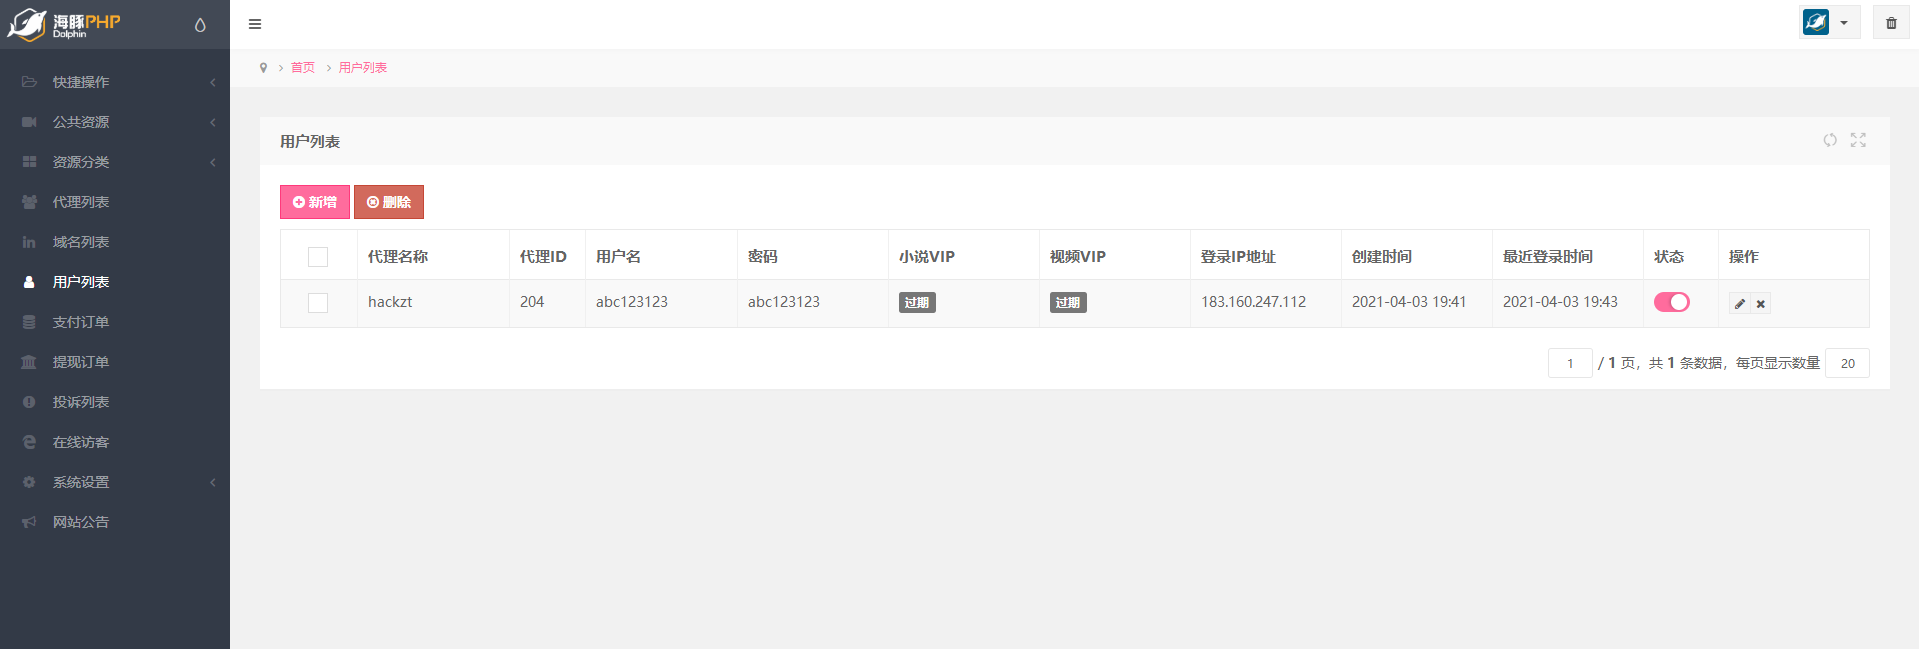Click the pencil edit icon for hackzt
Image resolution: width=1919 pixels, height=649 pixels.
1740,303
